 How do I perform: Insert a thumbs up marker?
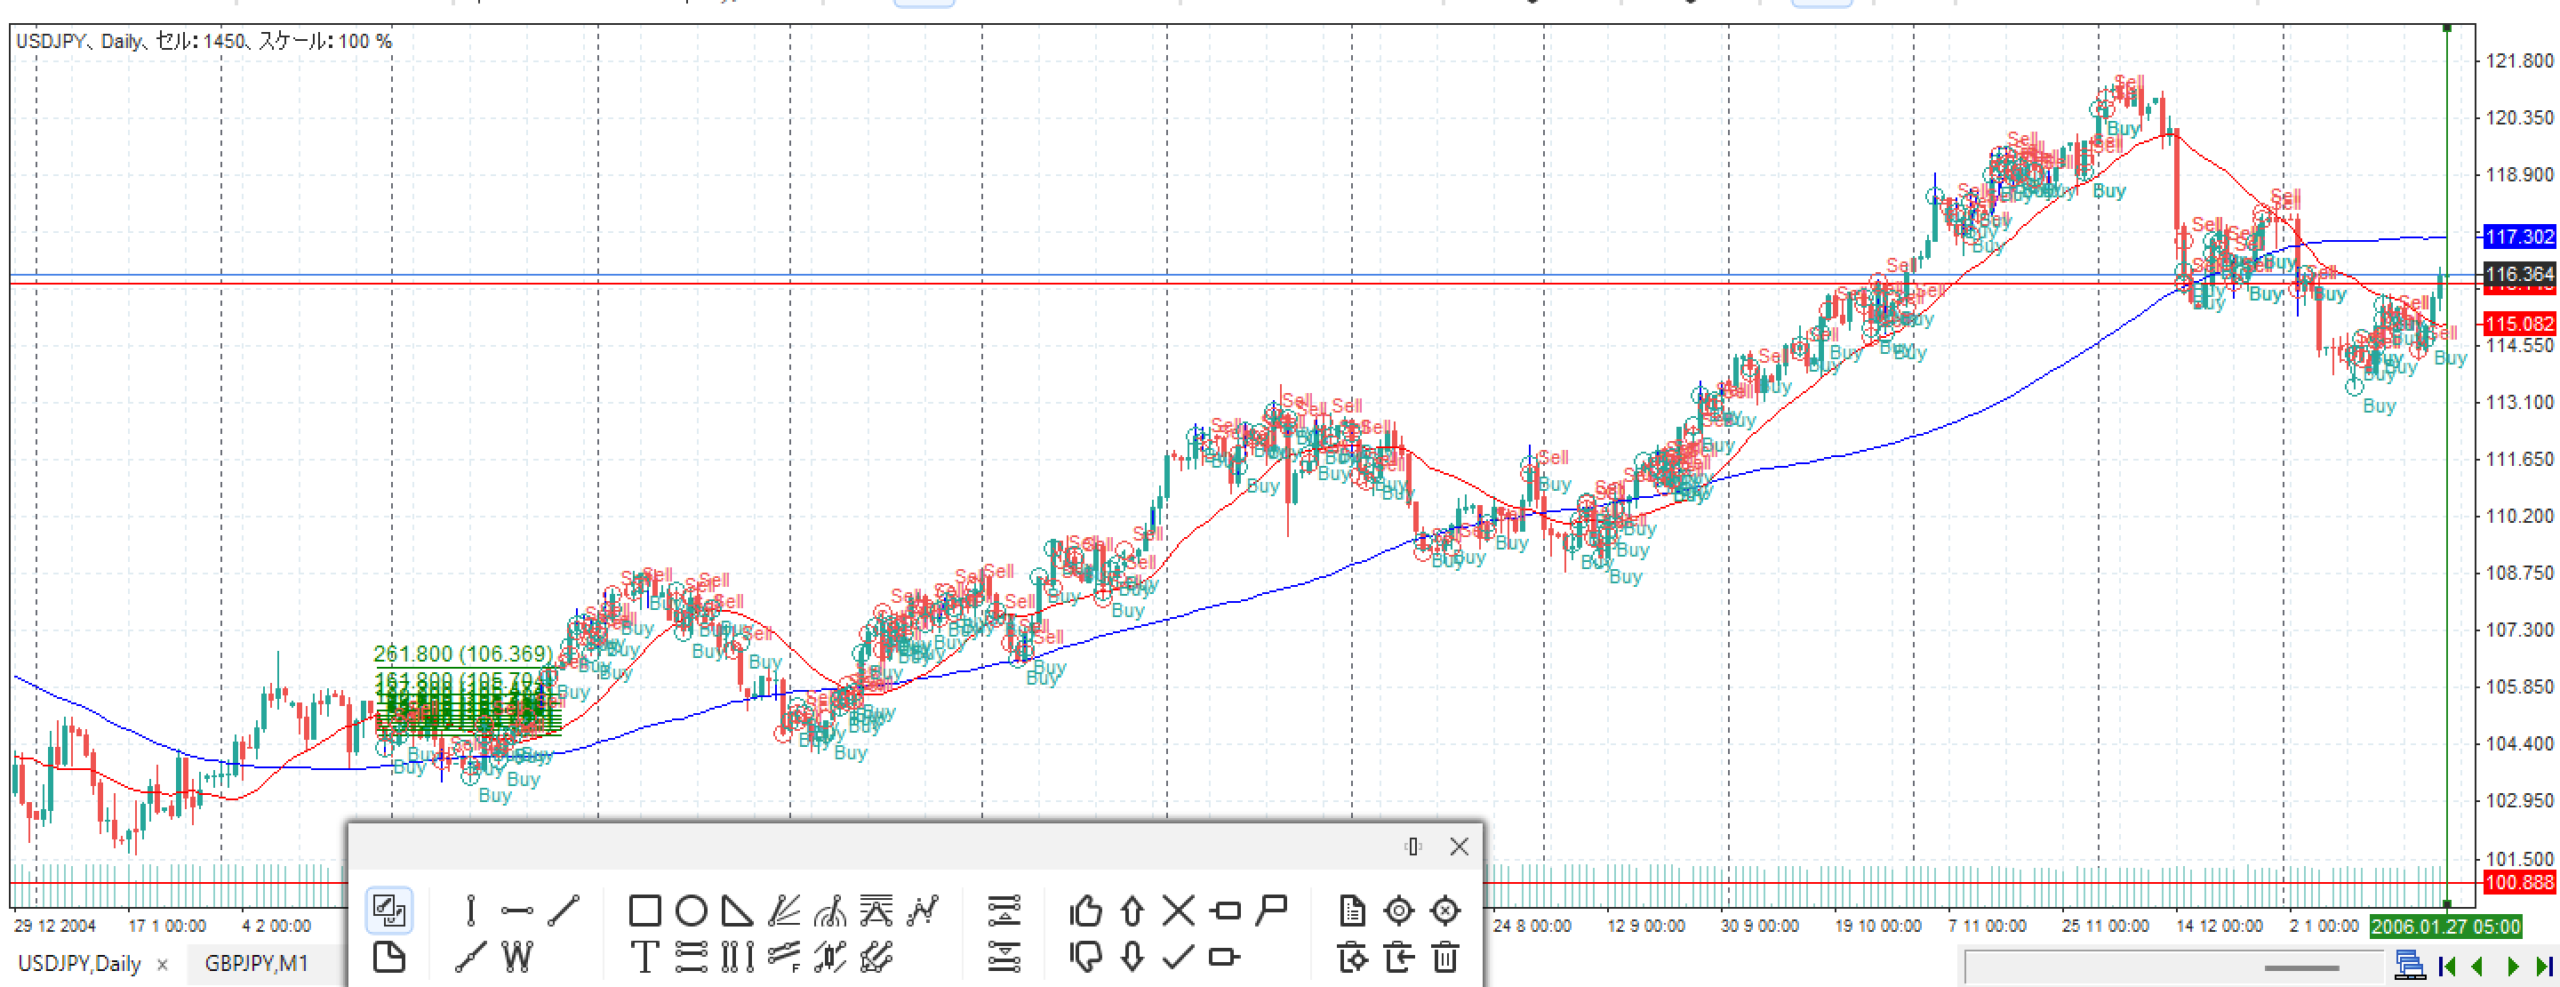(x=1085, y=910)
